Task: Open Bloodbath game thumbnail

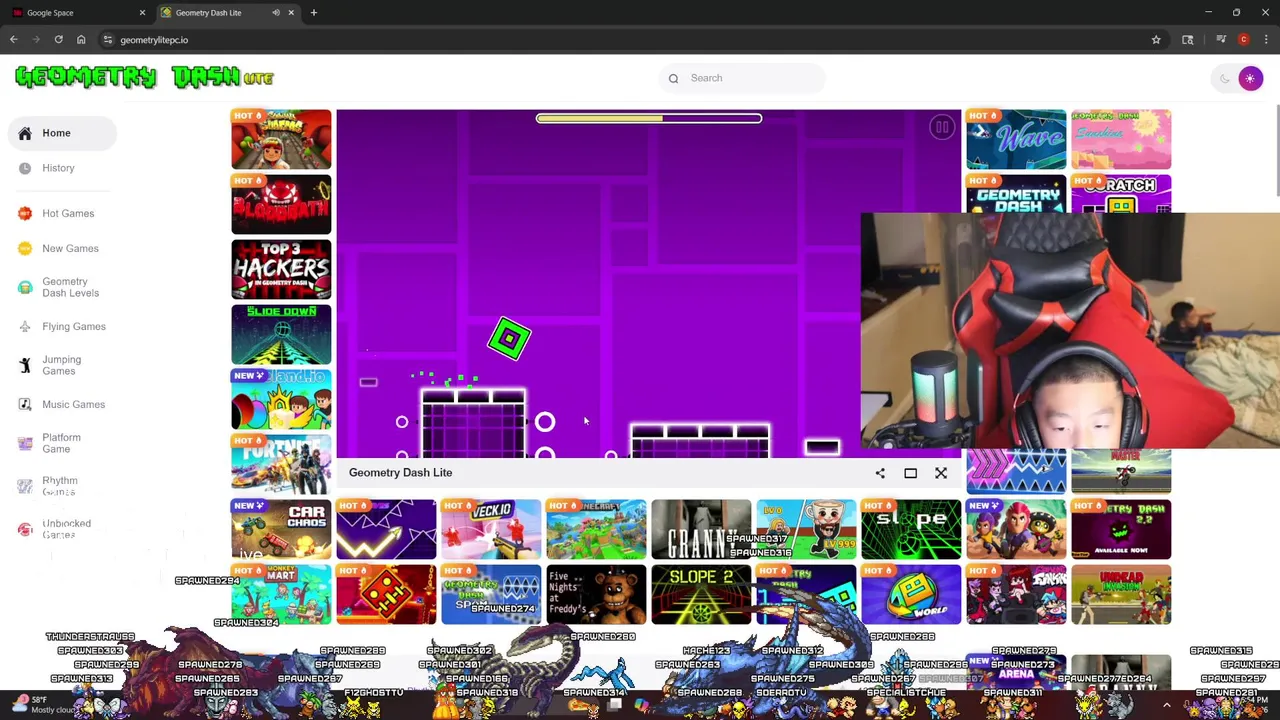Action: (281, 204)
